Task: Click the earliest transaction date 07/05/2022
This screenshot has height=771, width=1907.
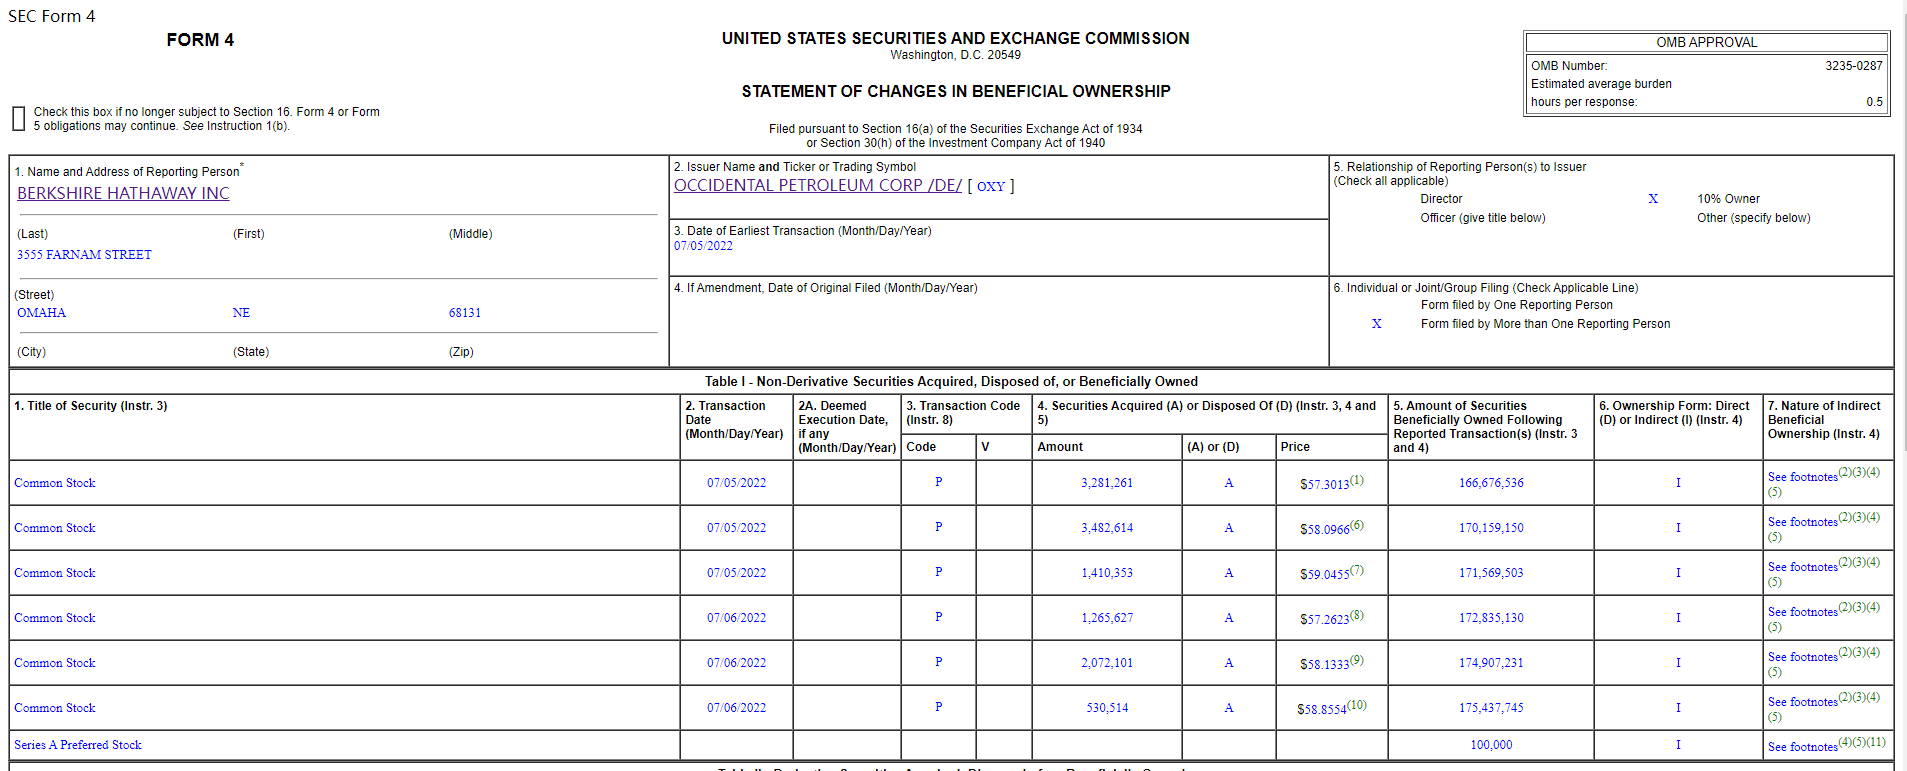Action: tap(703, 246)
